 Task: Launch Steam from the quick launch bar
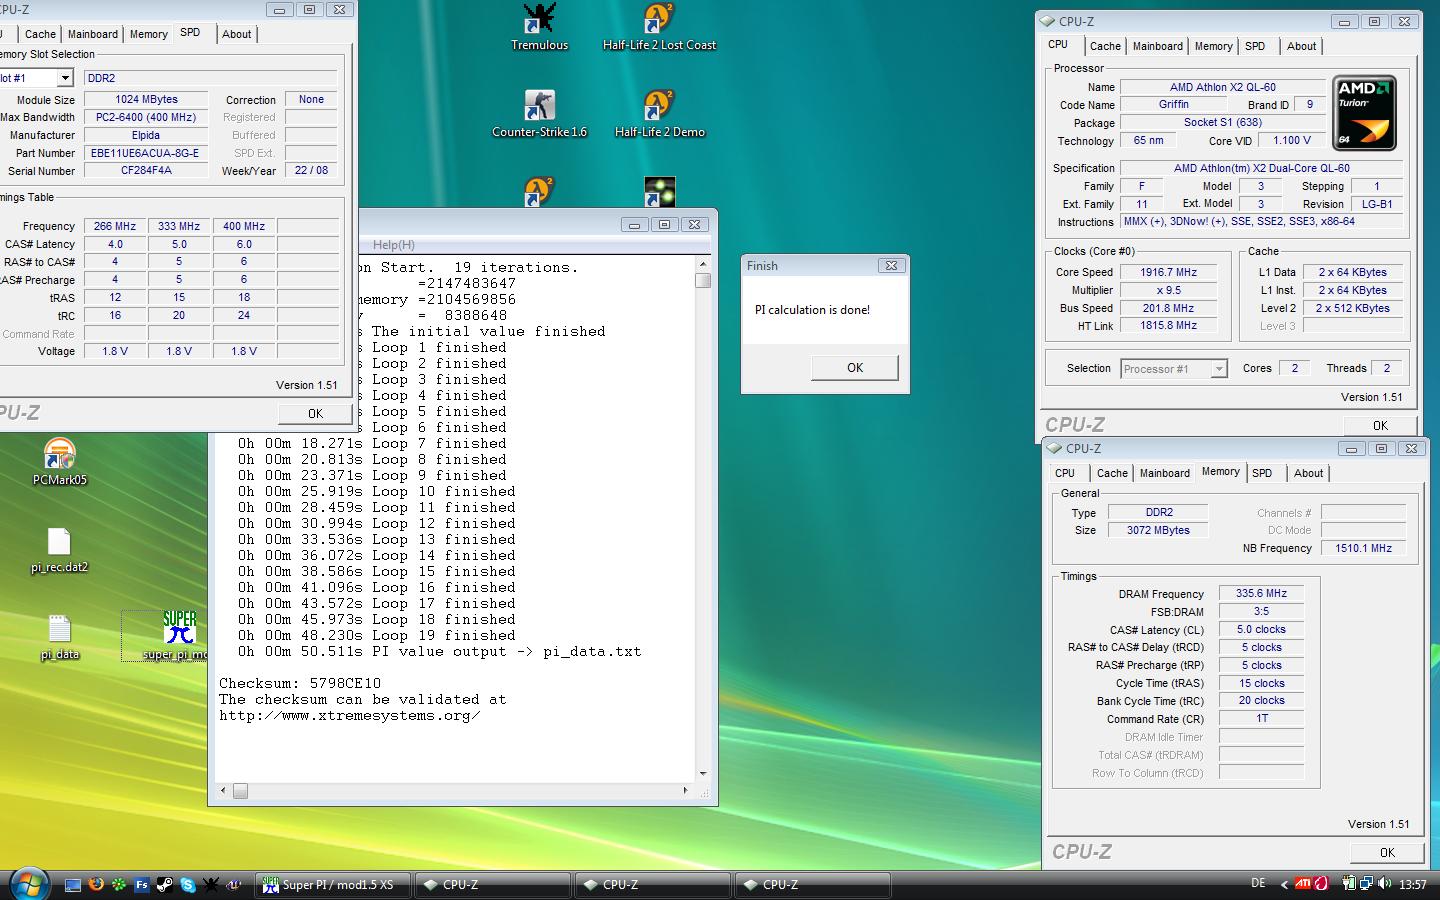164,885
